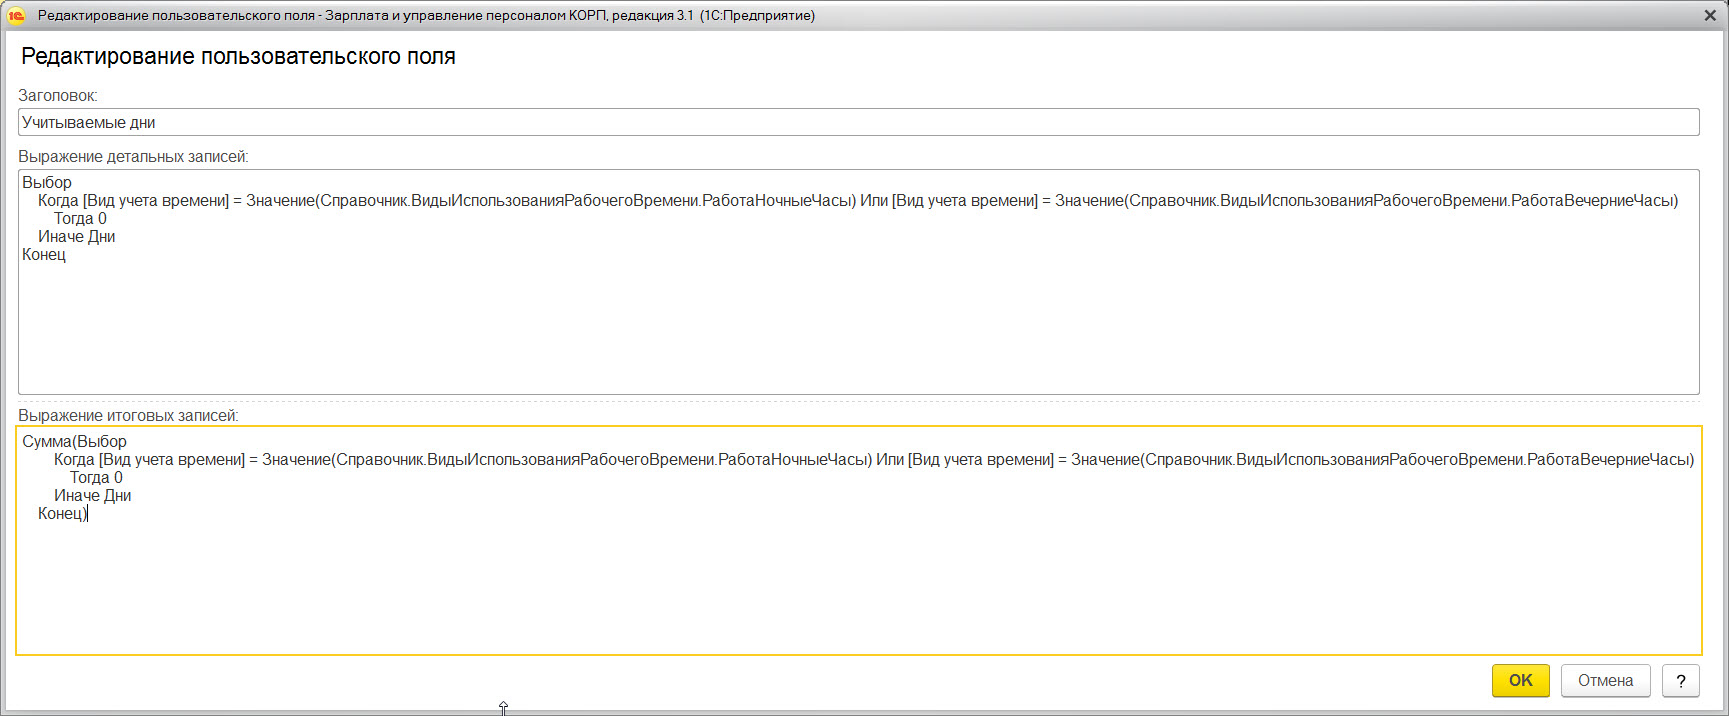Click the Выражение детальных записей label

[133, 157]
